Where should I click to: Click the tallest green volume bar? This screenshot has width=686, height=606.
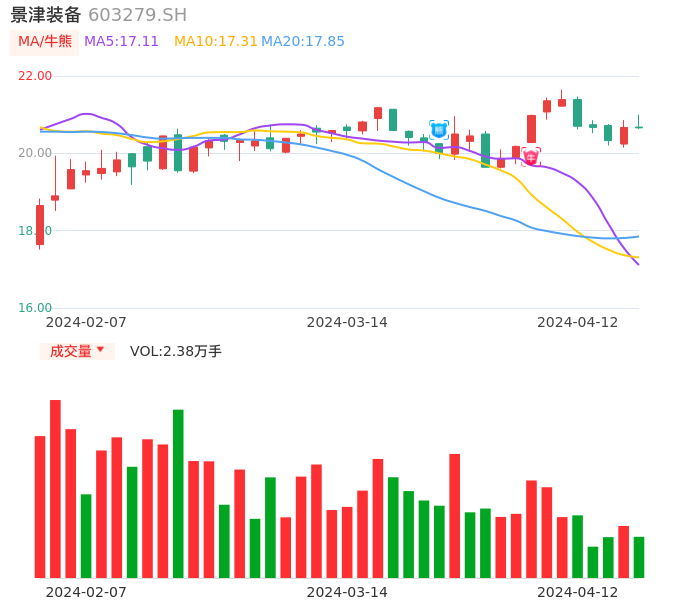[x=178, y=494]
